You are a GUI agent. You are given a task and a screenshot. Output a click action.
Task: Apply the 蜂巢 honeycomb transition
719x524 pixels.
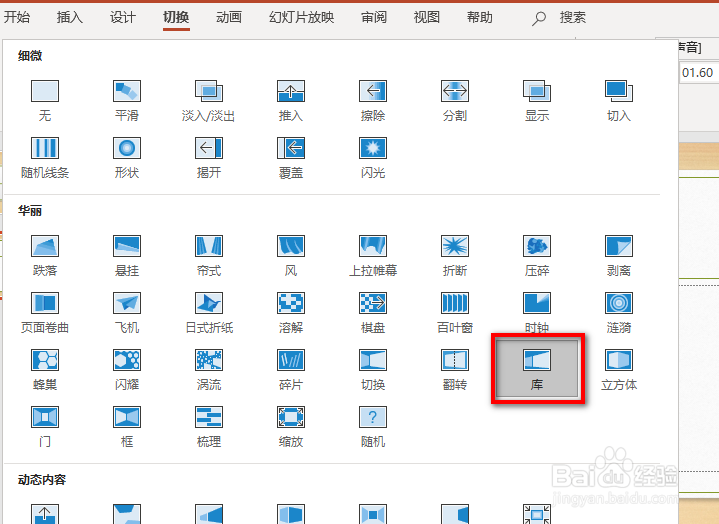click(44, 370)
